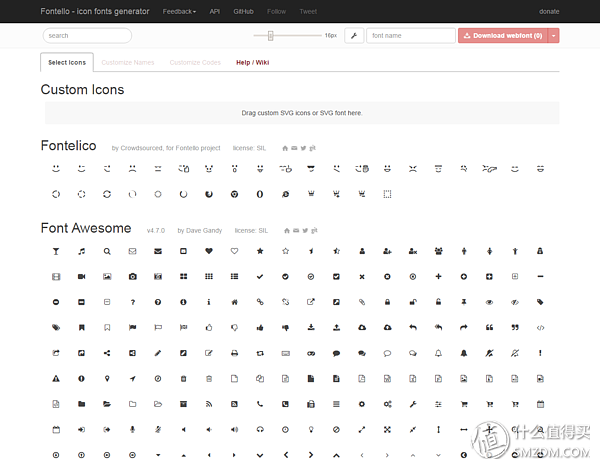Viewport: 600px width, 469px height.
Task: Select the first smiley emoticon in Fontelico
Action: [56, 169]
